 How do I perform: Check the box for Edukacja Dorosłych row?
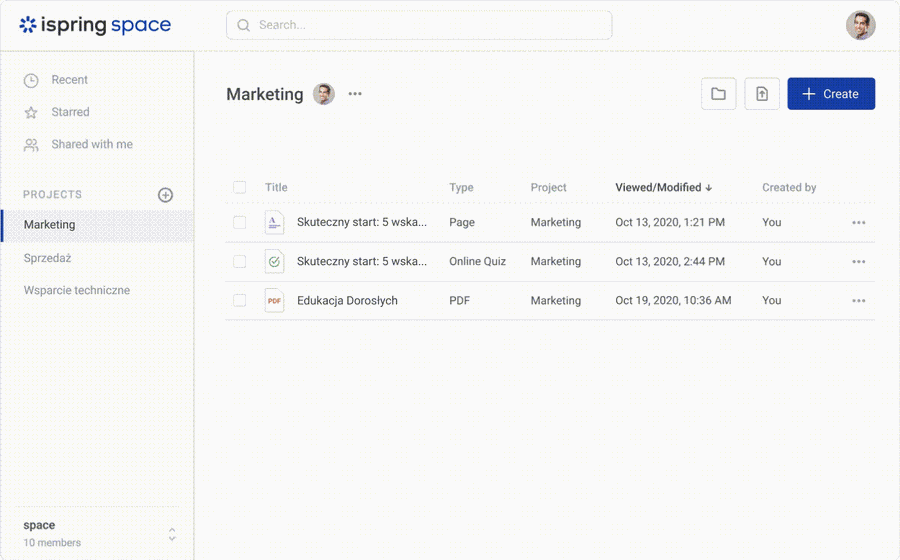coord(240,301)
